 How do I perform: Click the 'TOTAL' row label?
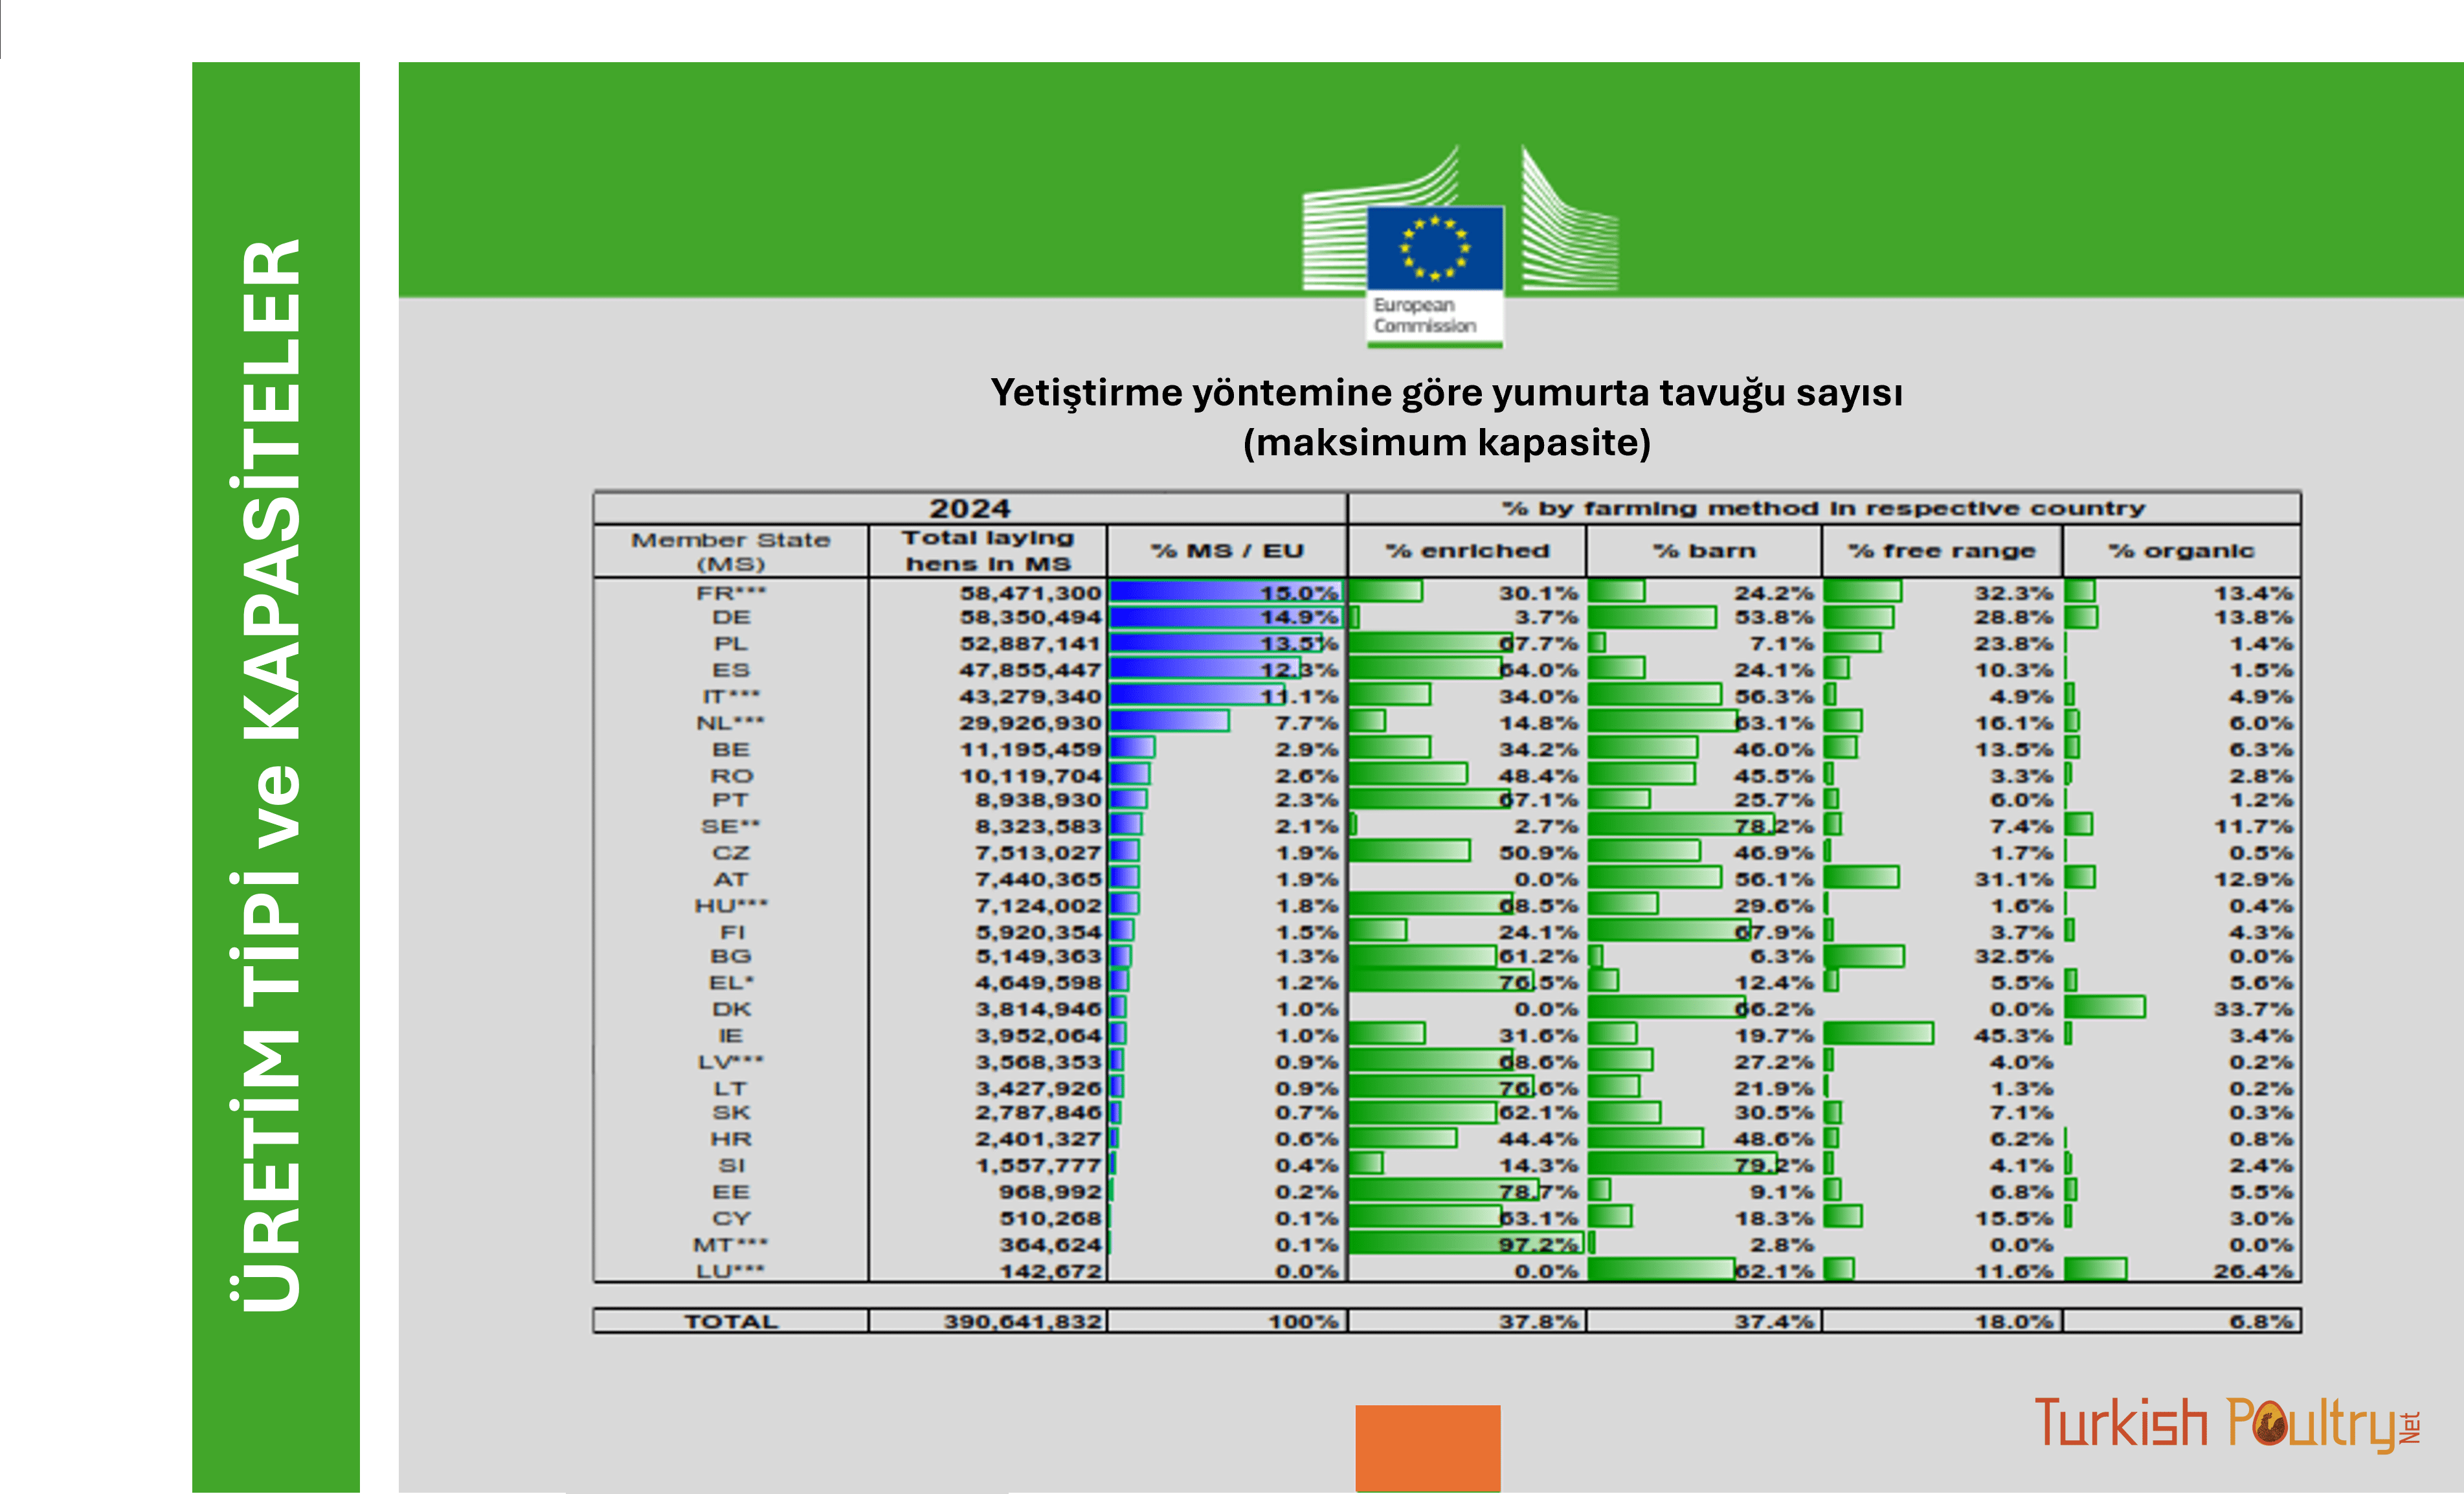[x=731, y=1322]
